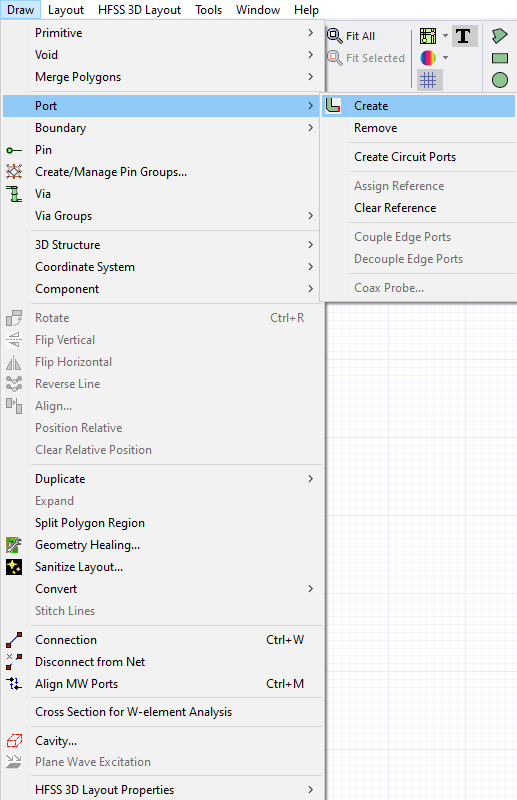Image resolution: width=517 pixels, height=800 pixels.
Task: Open the Layout menu
Action: [66, 10]
